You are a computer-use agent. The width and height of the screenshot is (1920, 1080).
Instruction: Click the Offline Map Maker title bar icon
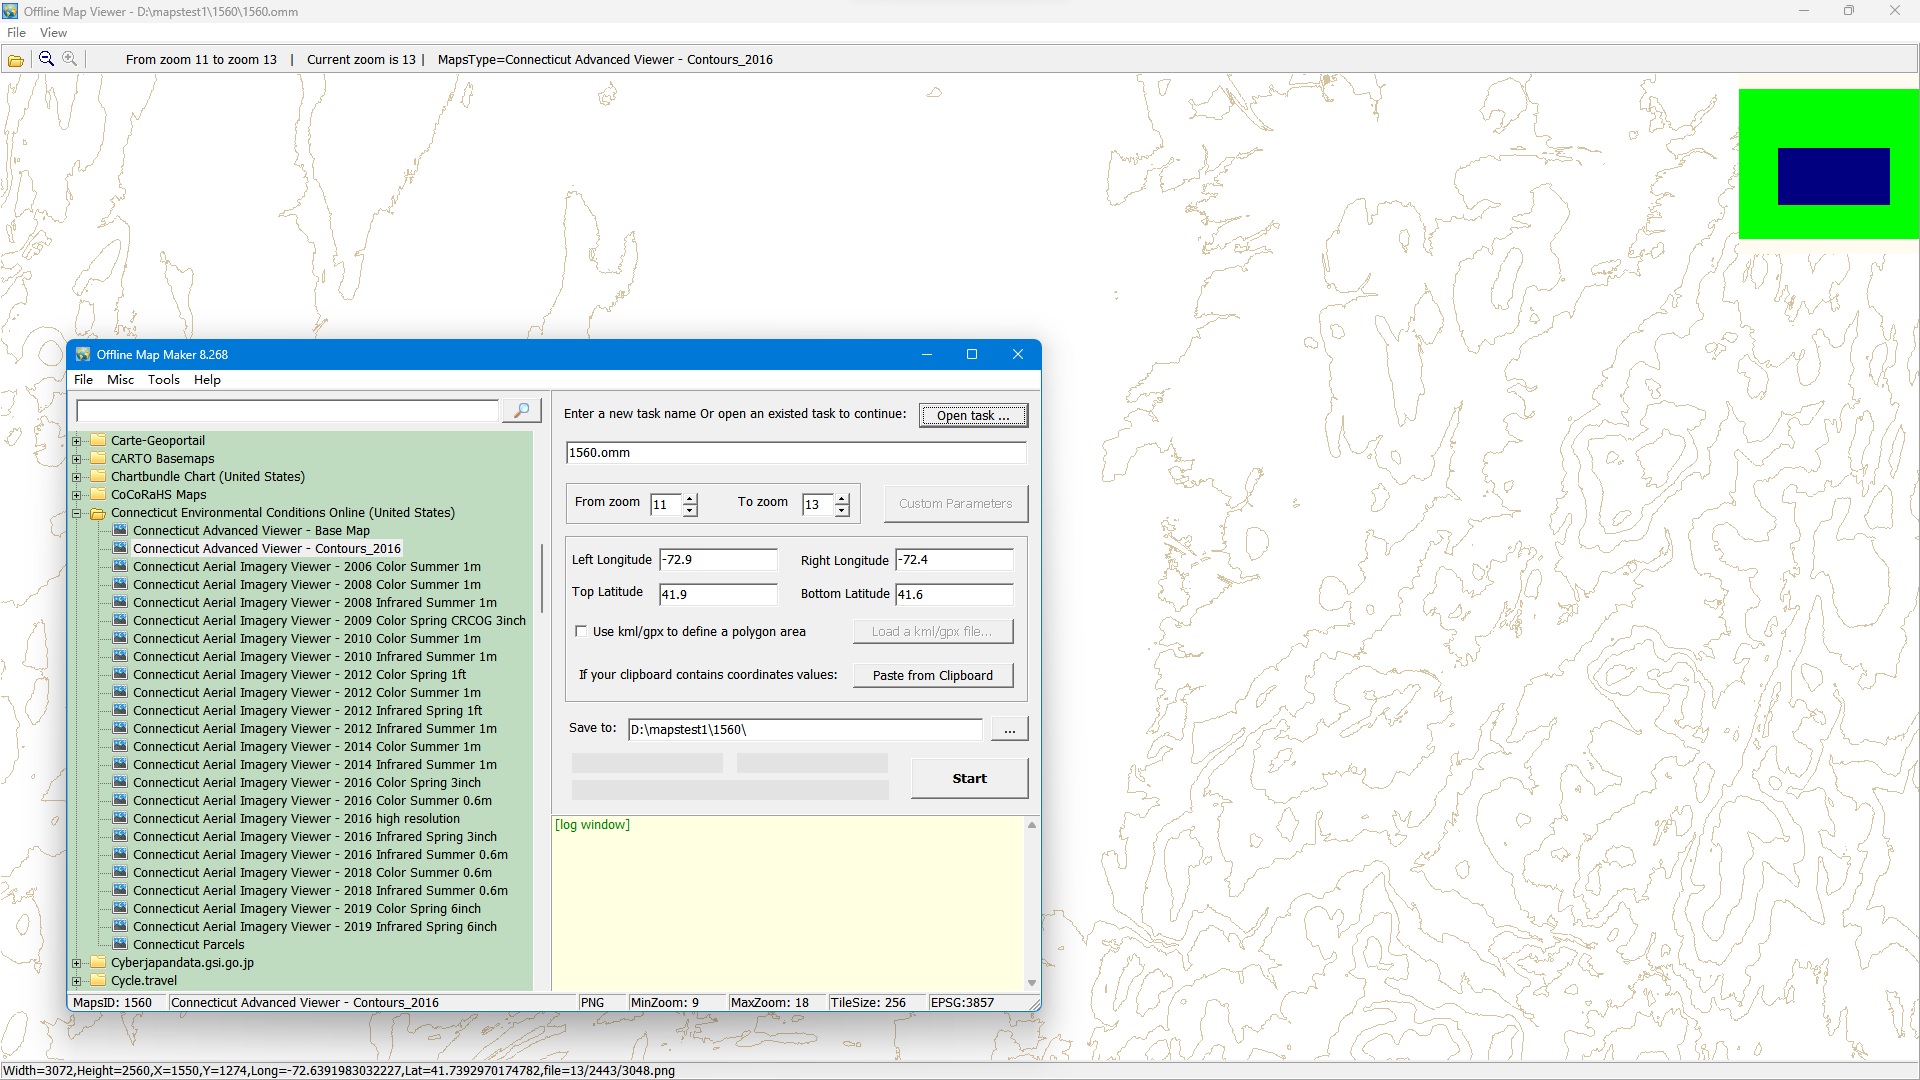tap(83, 354)
